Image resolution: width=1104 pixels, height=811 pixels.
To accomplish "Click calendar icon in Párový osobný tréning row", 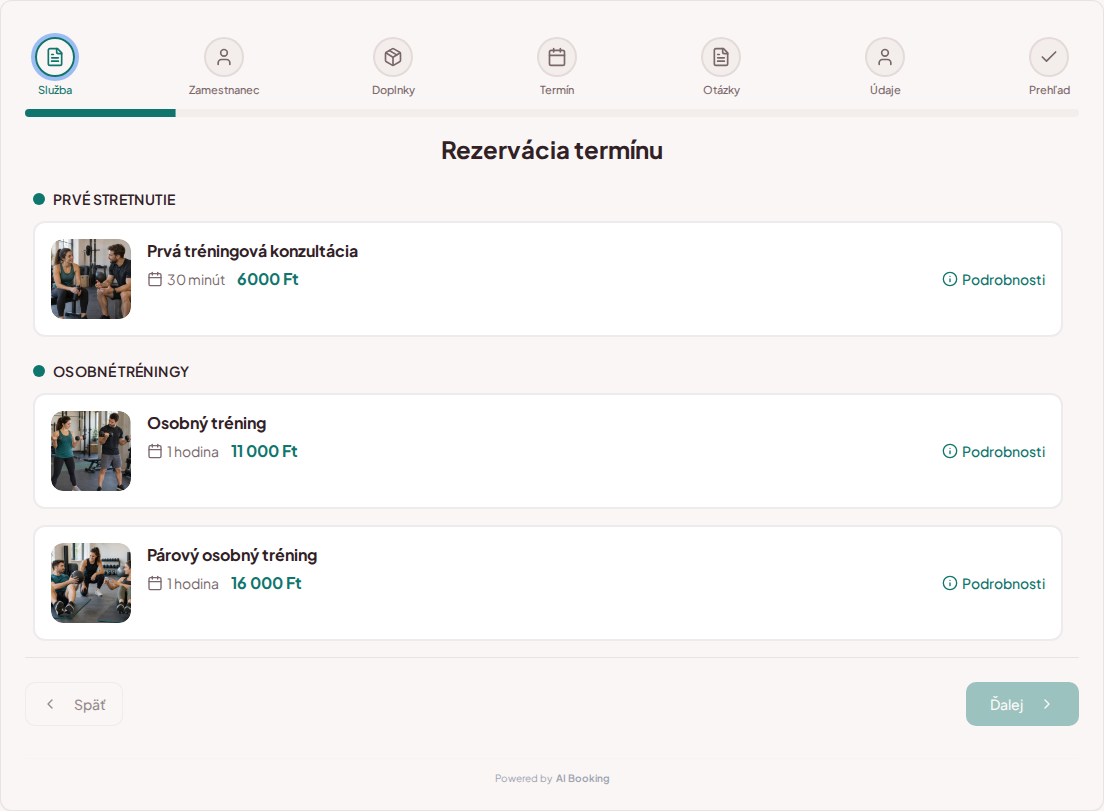I will [x=155, y=584].
